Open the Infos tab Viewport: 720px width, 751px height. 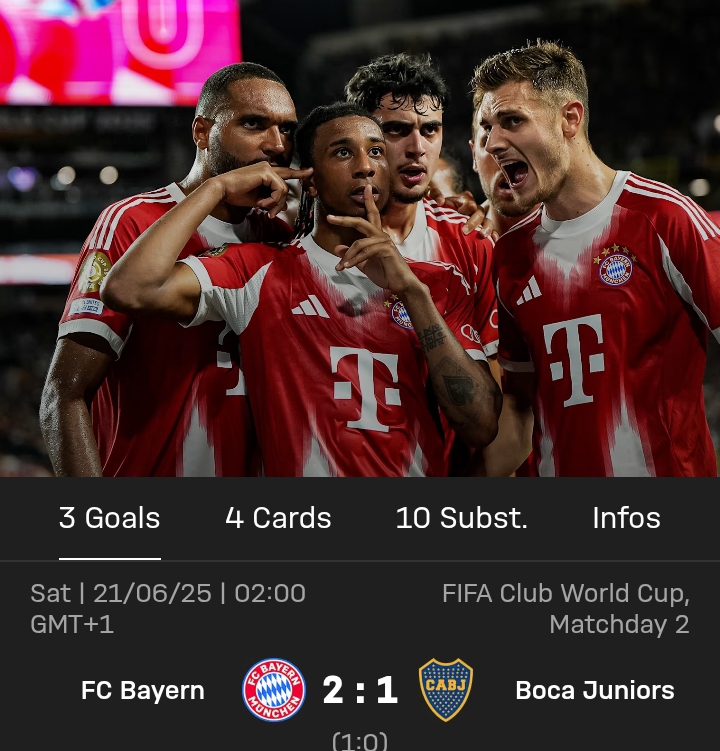(x=627, y=518)
